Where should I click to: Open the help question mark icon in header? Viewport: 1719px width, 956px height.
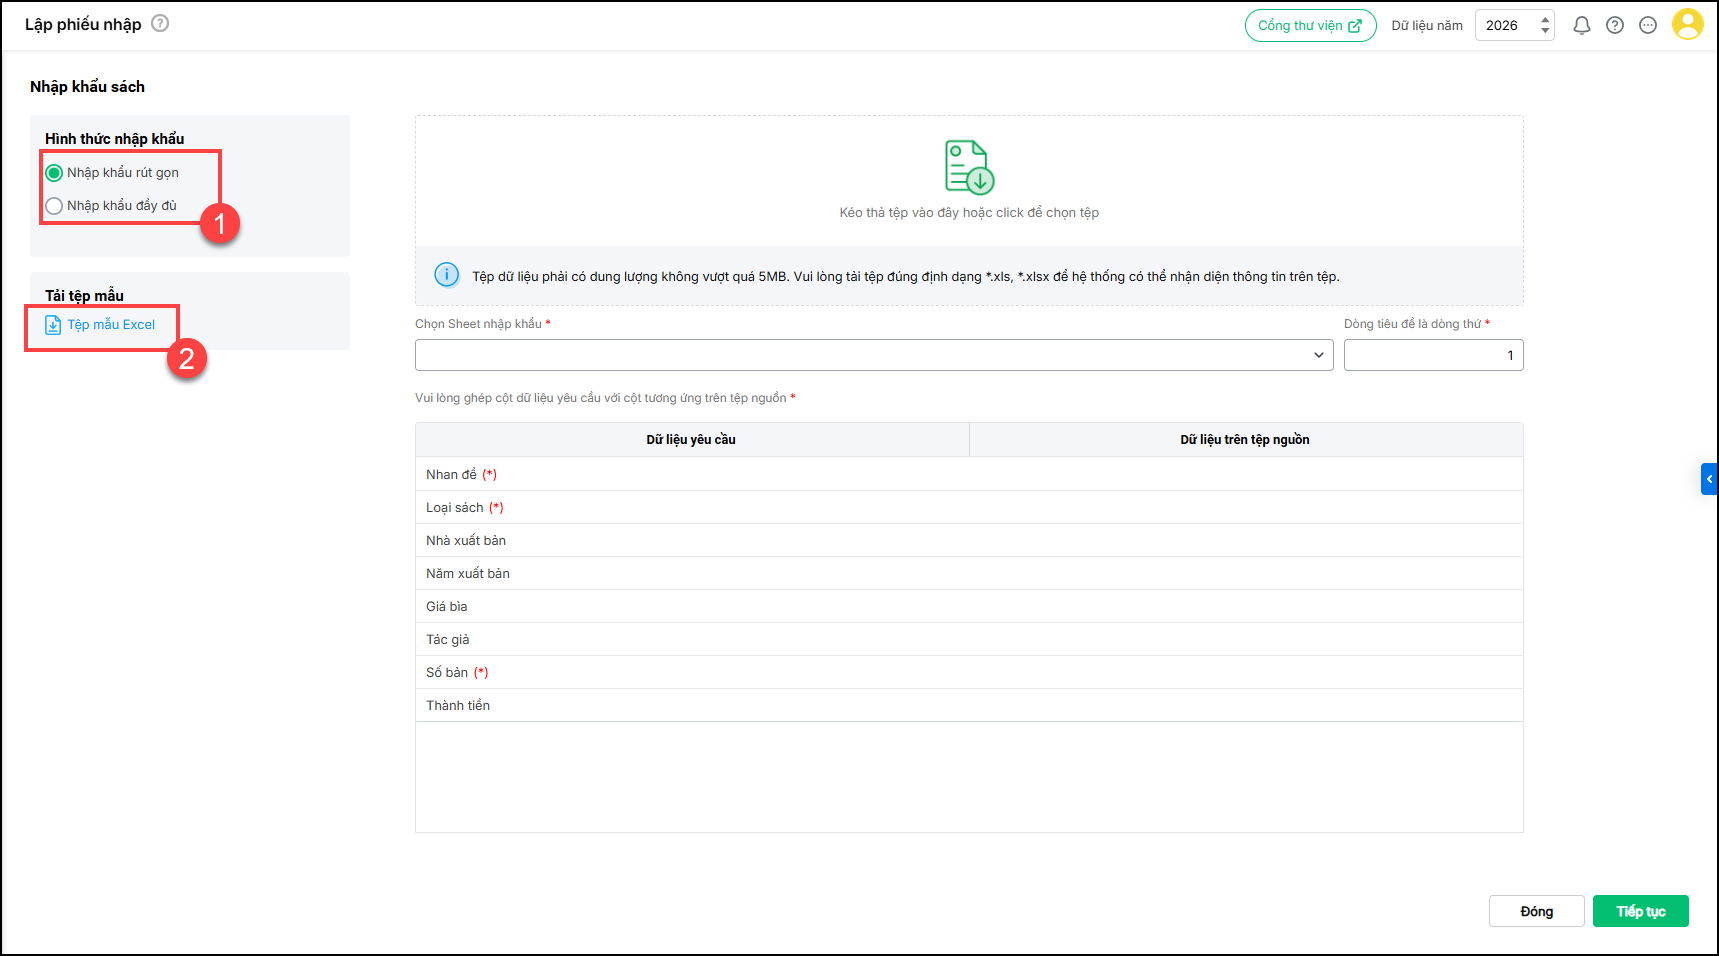click(1614, 26)
